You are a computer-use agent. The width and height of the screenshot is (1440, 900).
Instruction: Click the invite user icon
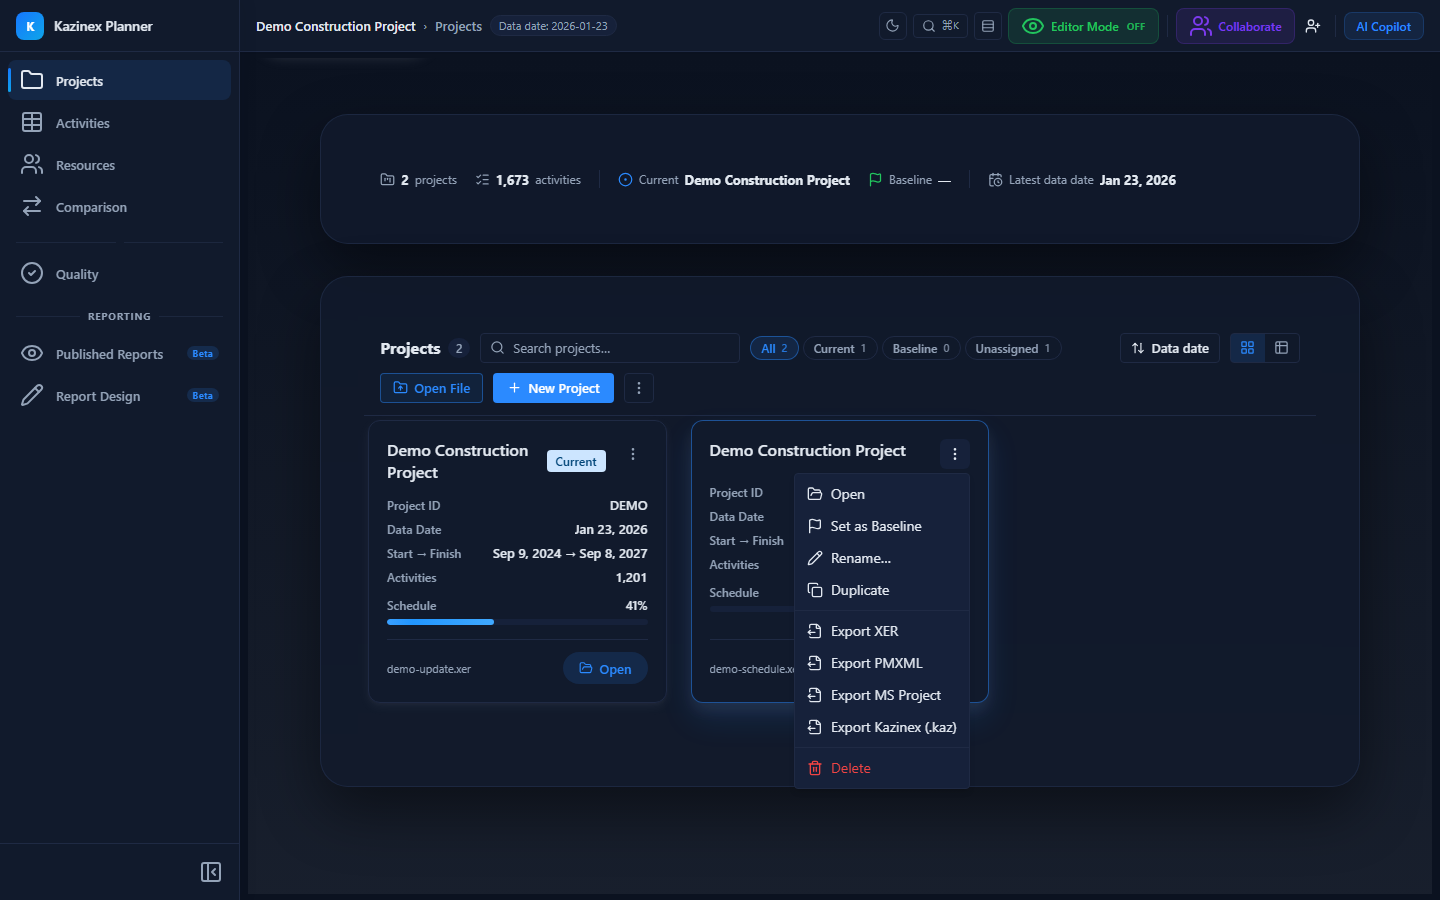[x=1313, y=26]
